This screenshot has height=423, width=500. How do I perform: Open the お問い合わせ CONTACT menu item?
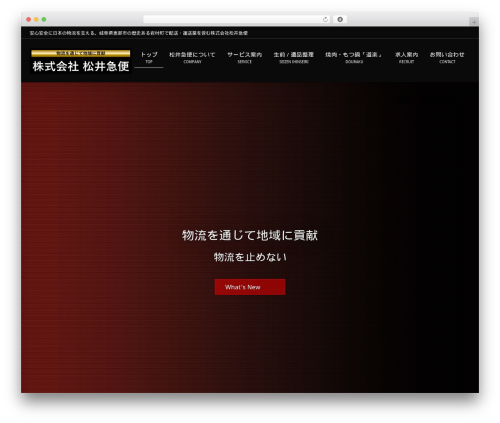click(x=447, y=57)
